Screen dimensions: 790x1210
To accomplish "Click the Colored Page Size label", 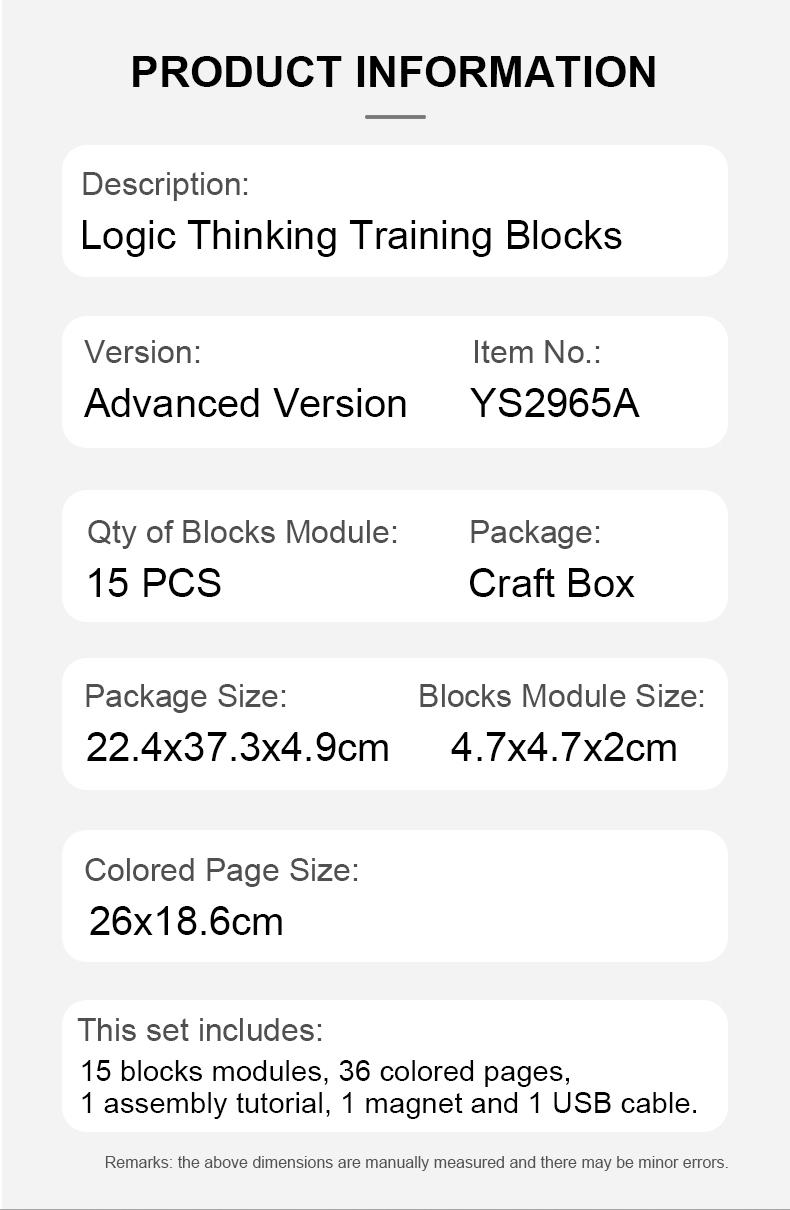I will 221,870.
